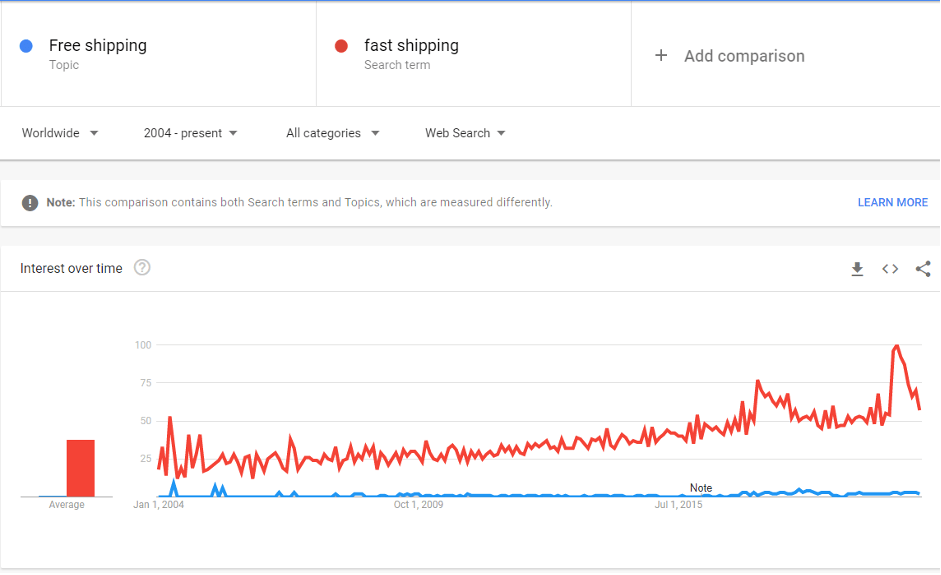Open the 2004 - present date range dropdown
The image size is (941, 575).
tap(190, 133)
